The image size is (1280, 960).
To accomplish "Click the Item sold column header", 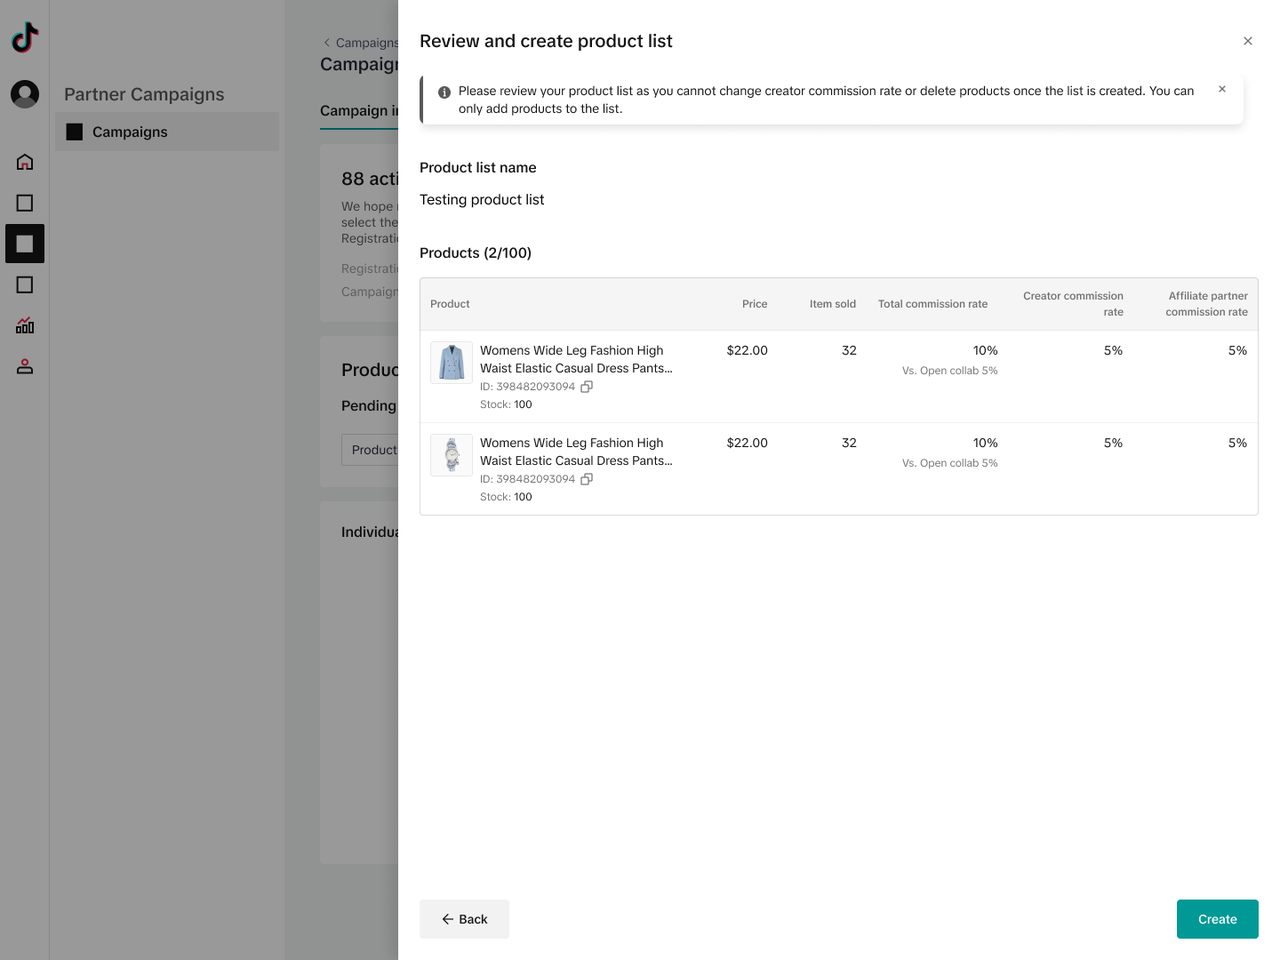I will pos(832,304).
